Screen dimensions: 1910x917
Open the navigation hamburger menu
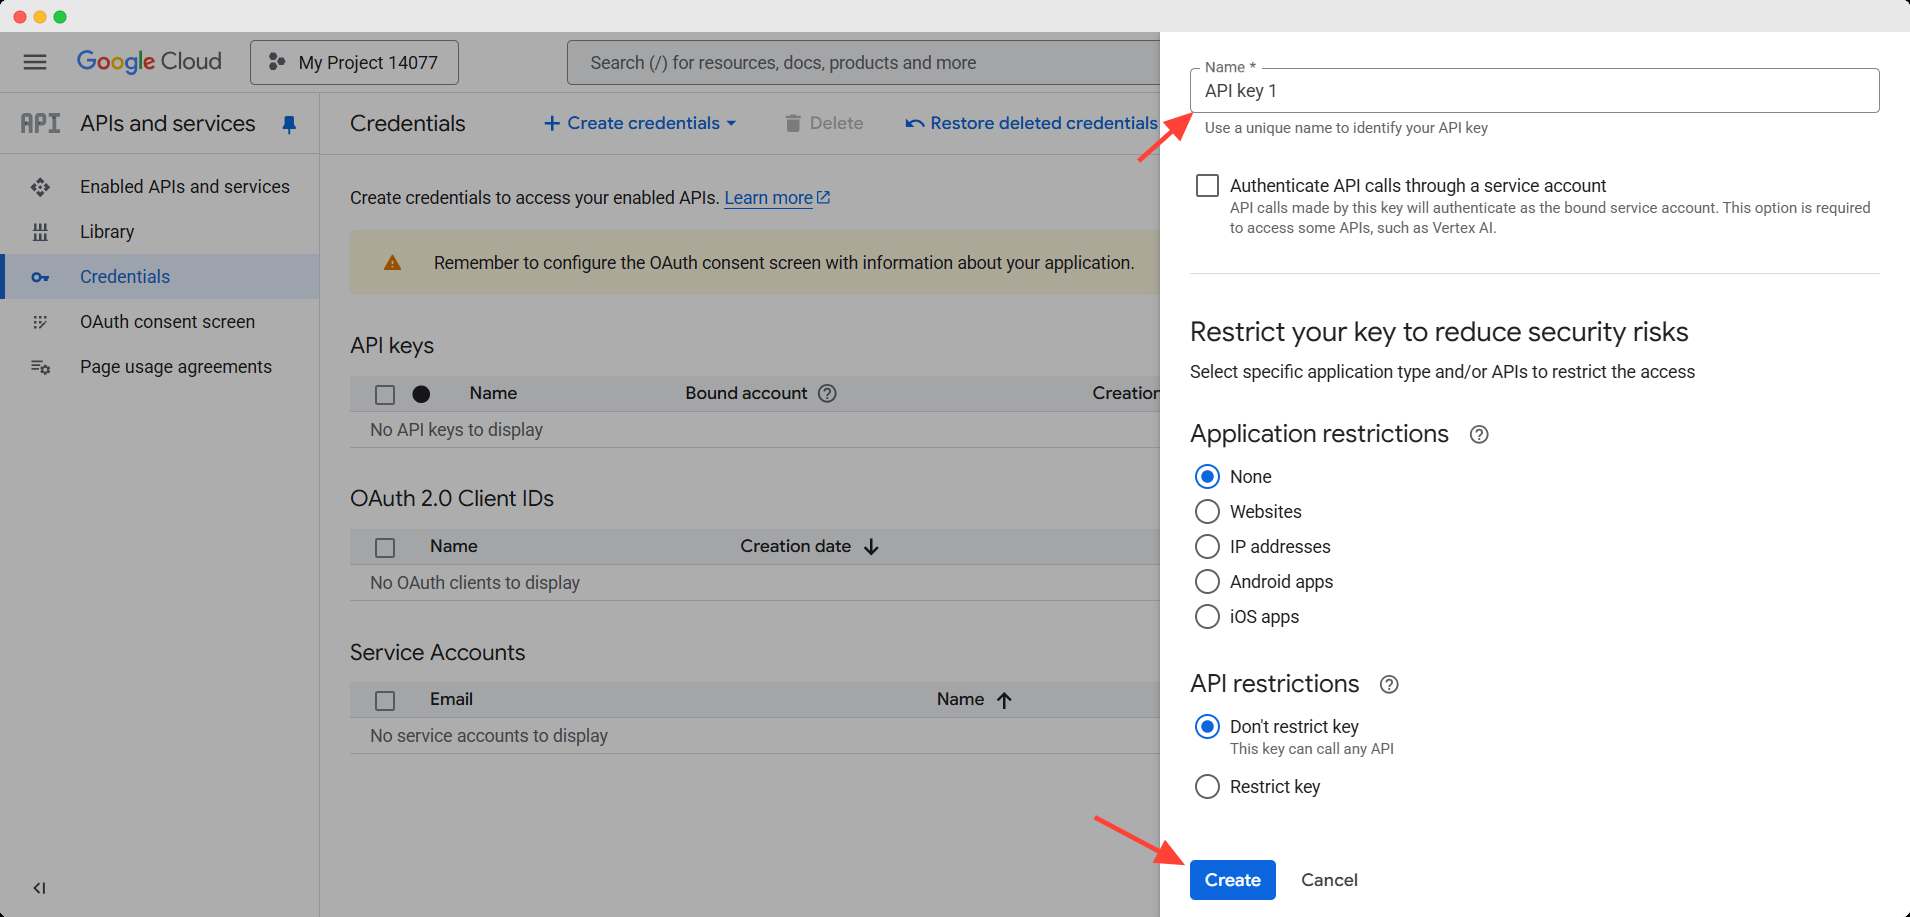(34, 61)
